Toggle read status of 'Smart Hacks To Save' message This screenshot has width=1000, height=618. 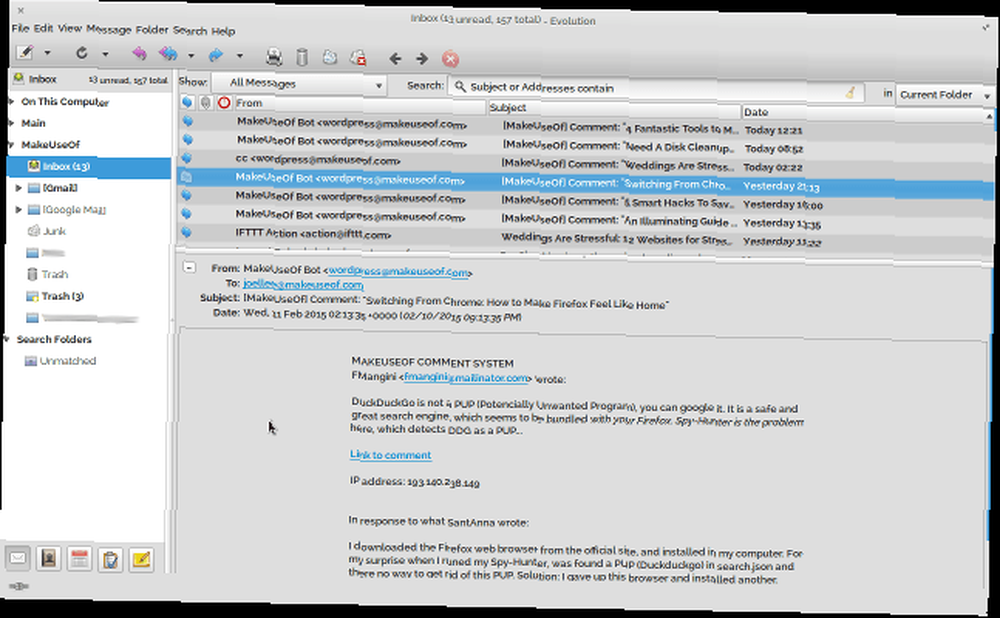point(187,195)
